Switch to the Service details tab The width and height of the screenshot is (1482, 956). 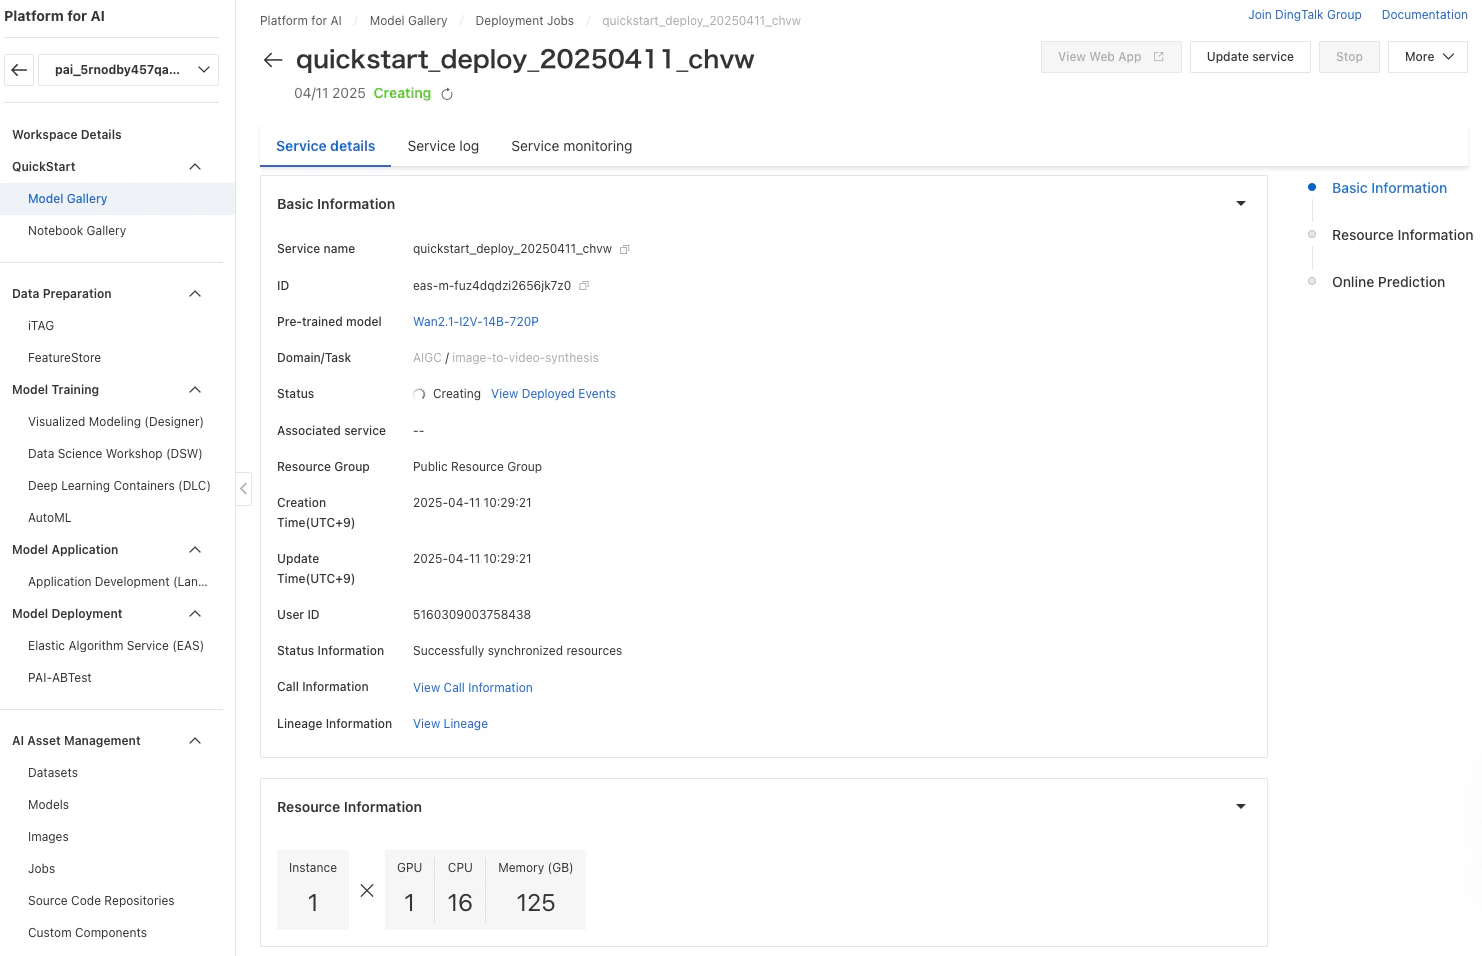[326, 146]
